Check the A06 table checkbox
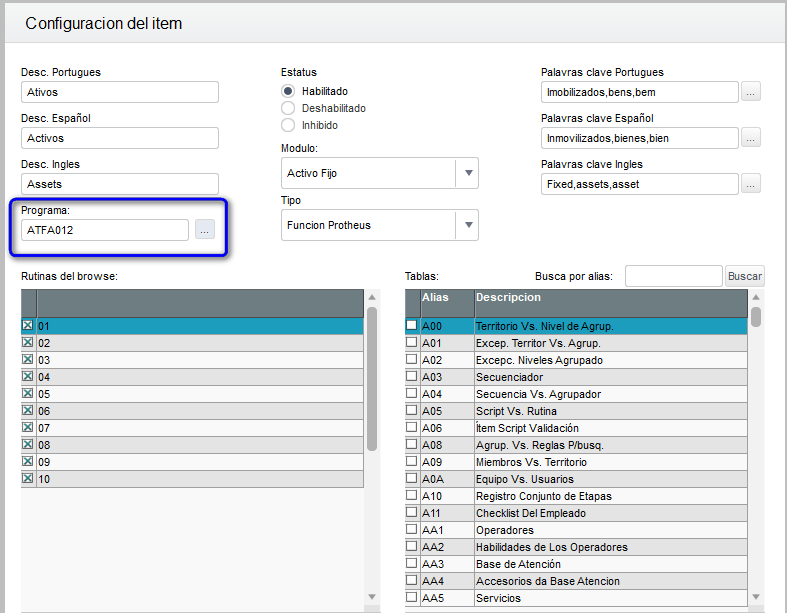The height and width of the screenshot is (613, 787). pyautogui.click(x=412, y=427)
